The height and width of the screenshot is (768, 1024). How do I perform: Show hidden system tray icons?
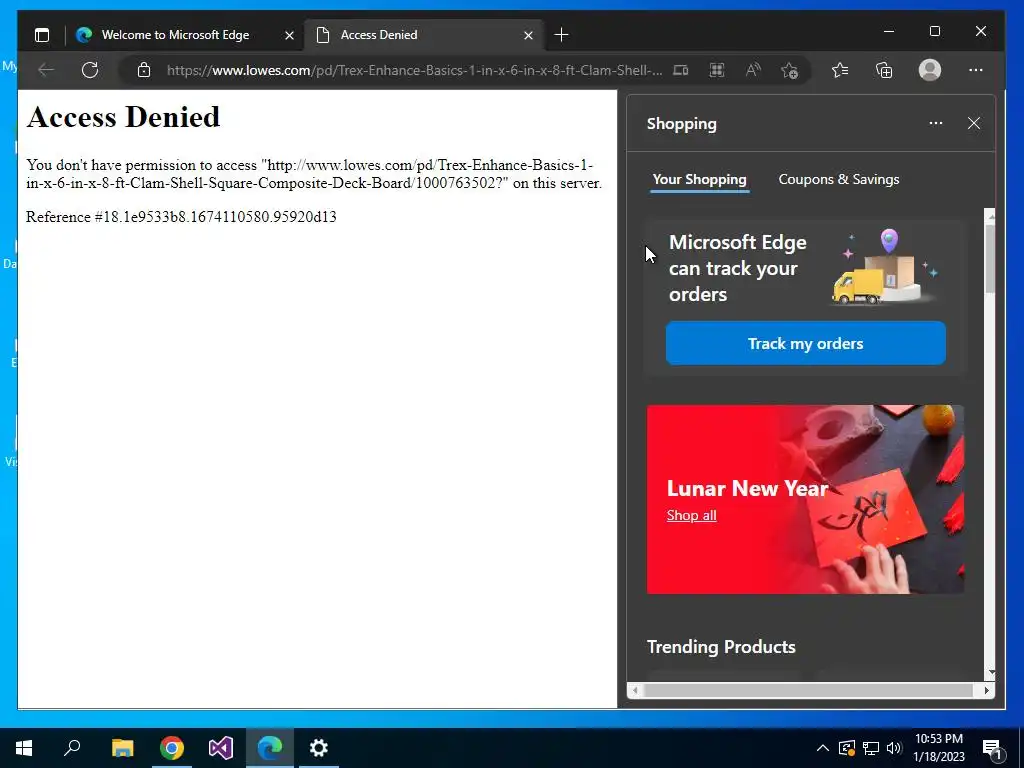(823, 748)
